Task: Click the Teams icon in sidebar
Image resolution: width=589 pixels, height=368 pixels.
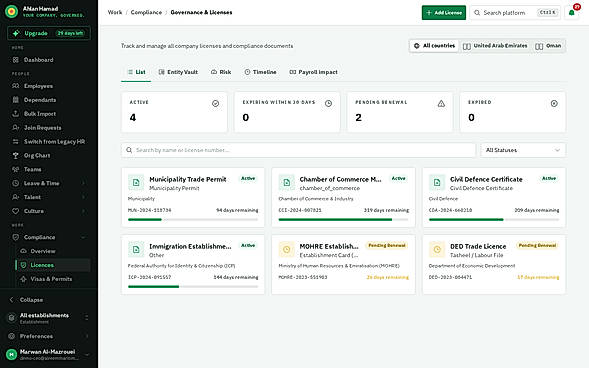Action: click(15, 169)
